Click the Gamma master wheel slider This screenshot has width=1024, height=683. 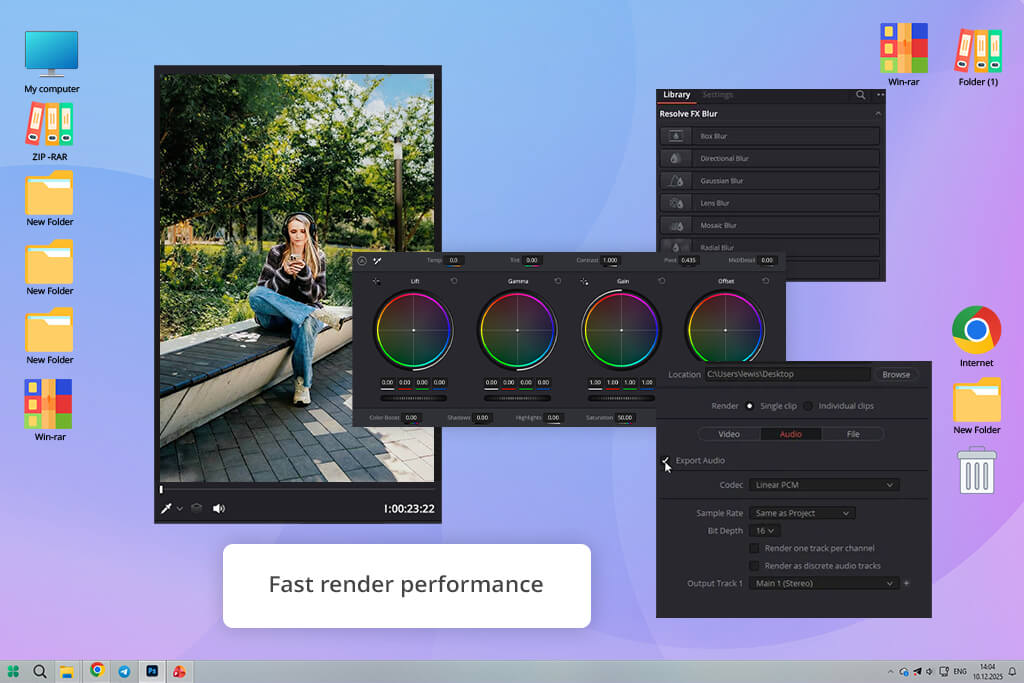[x=517, y=398]
